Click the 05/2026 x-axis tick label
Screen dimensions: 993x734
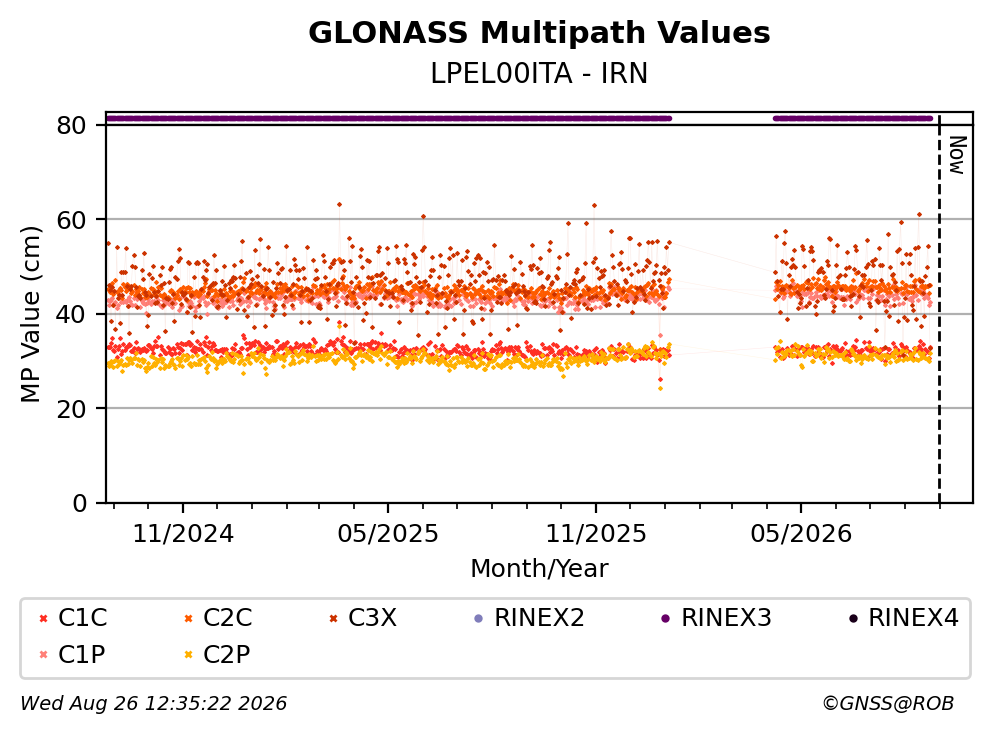point(801,534)
